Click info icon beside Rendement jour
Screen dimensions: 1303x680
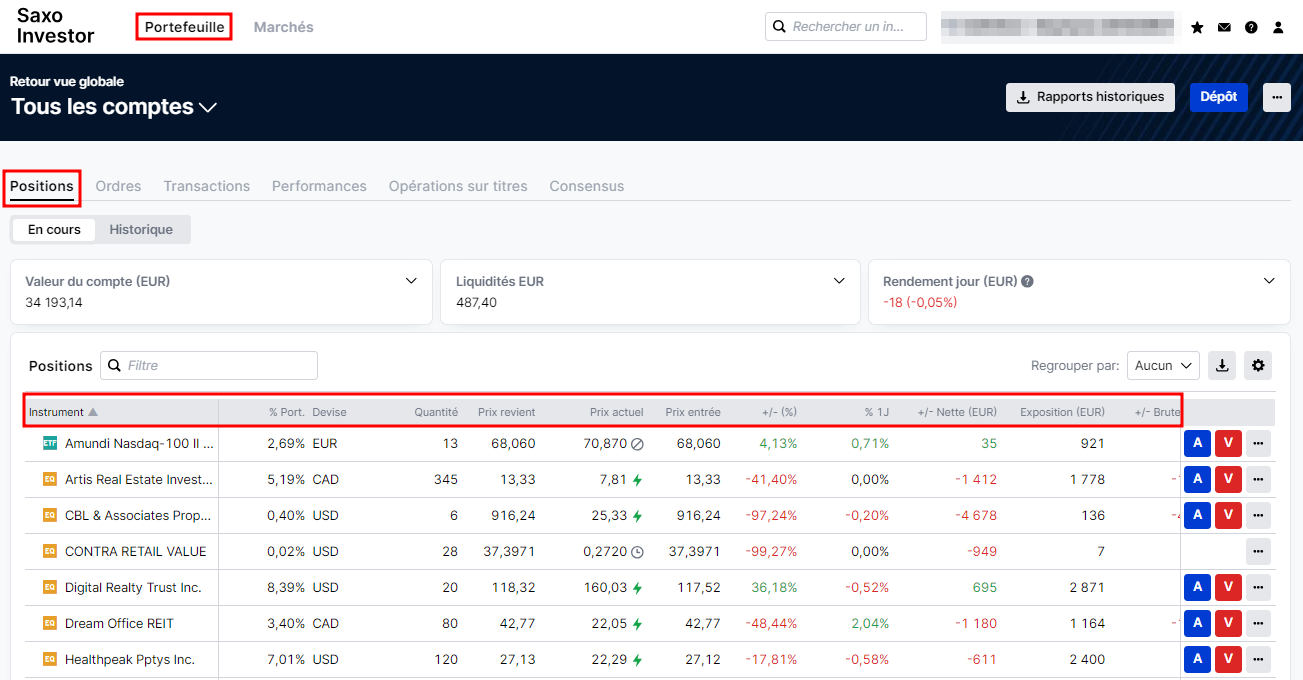tap(1027, 282)
